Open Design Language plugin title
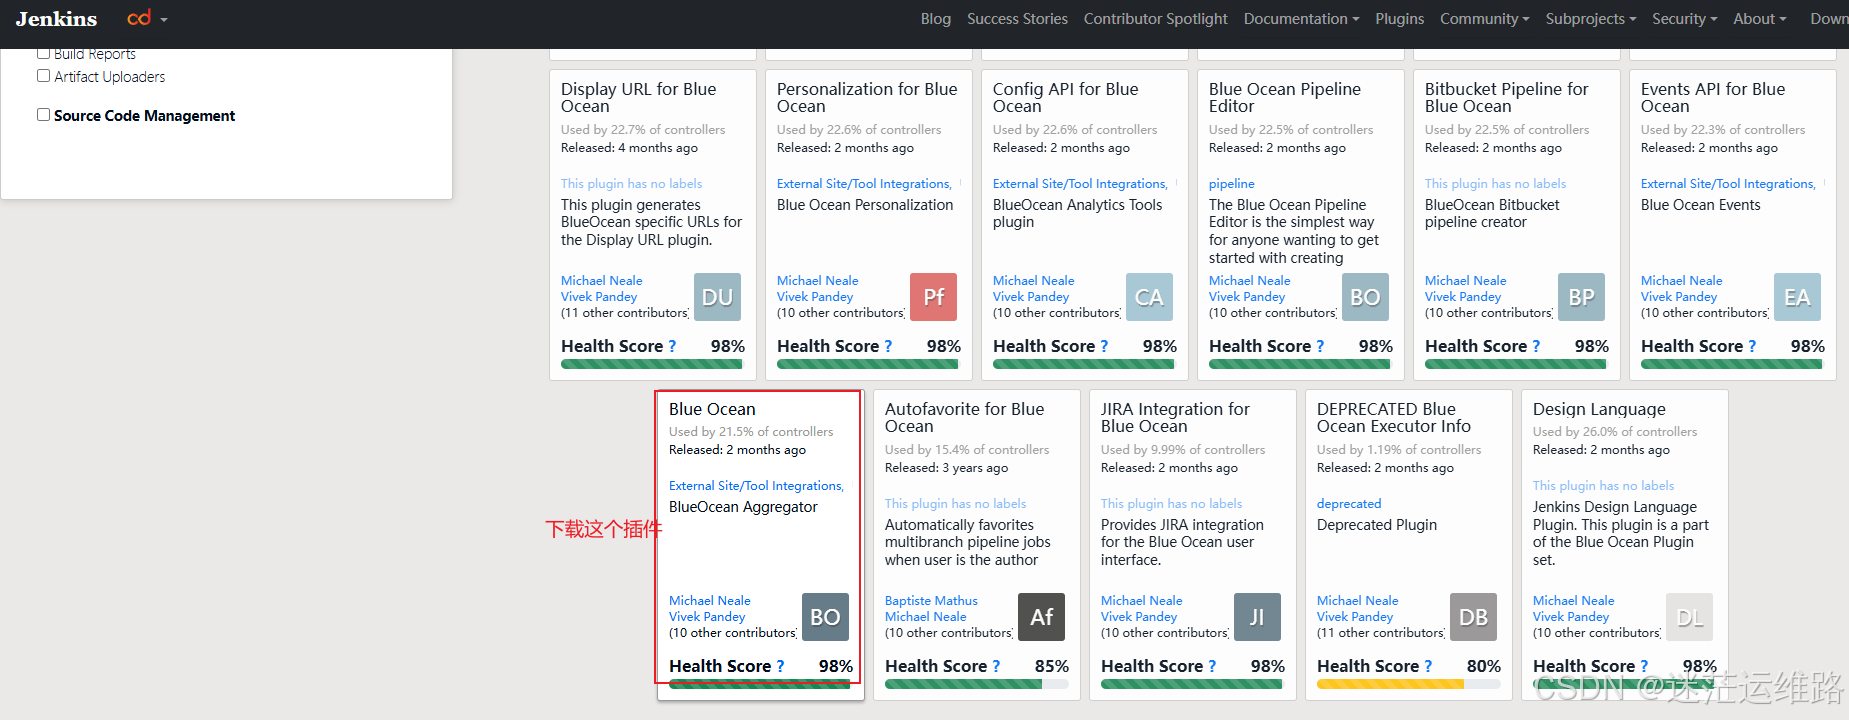Image resolution: width=1849 pixels, height=720 pixels. tap(1599, 409)
